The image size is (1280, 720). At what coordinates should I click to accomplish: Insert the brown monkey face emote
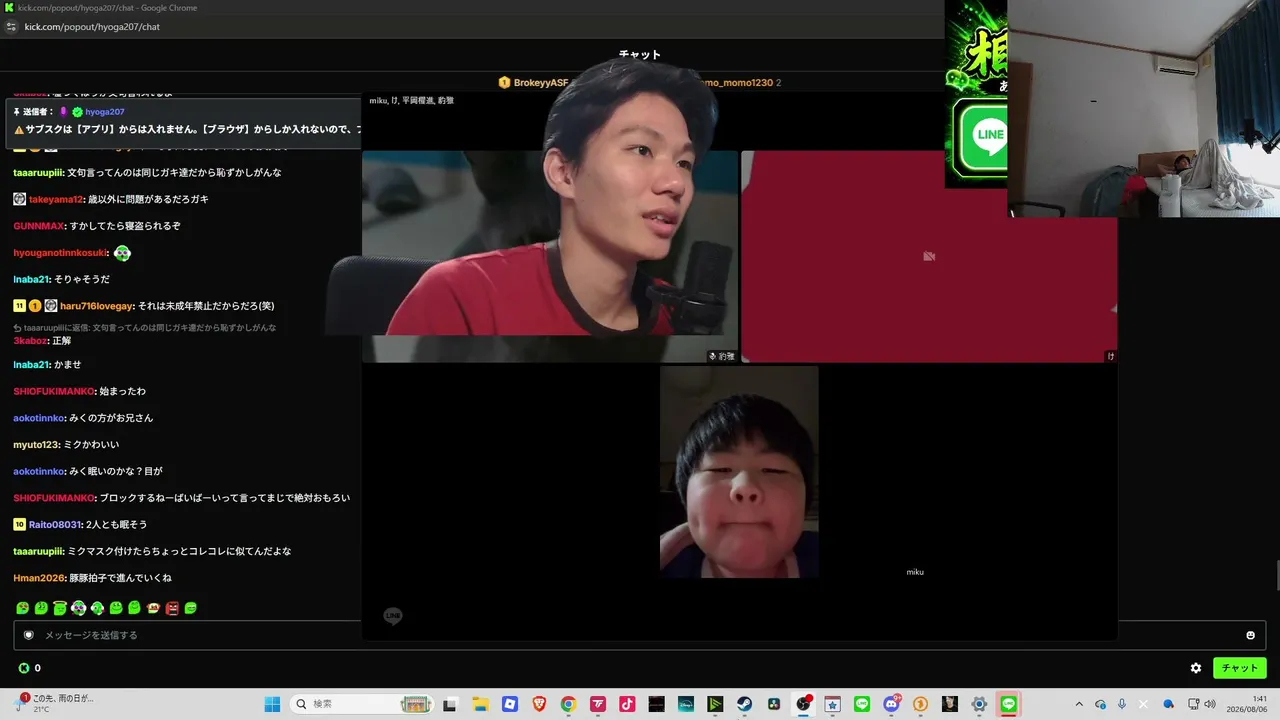[153, 608]
